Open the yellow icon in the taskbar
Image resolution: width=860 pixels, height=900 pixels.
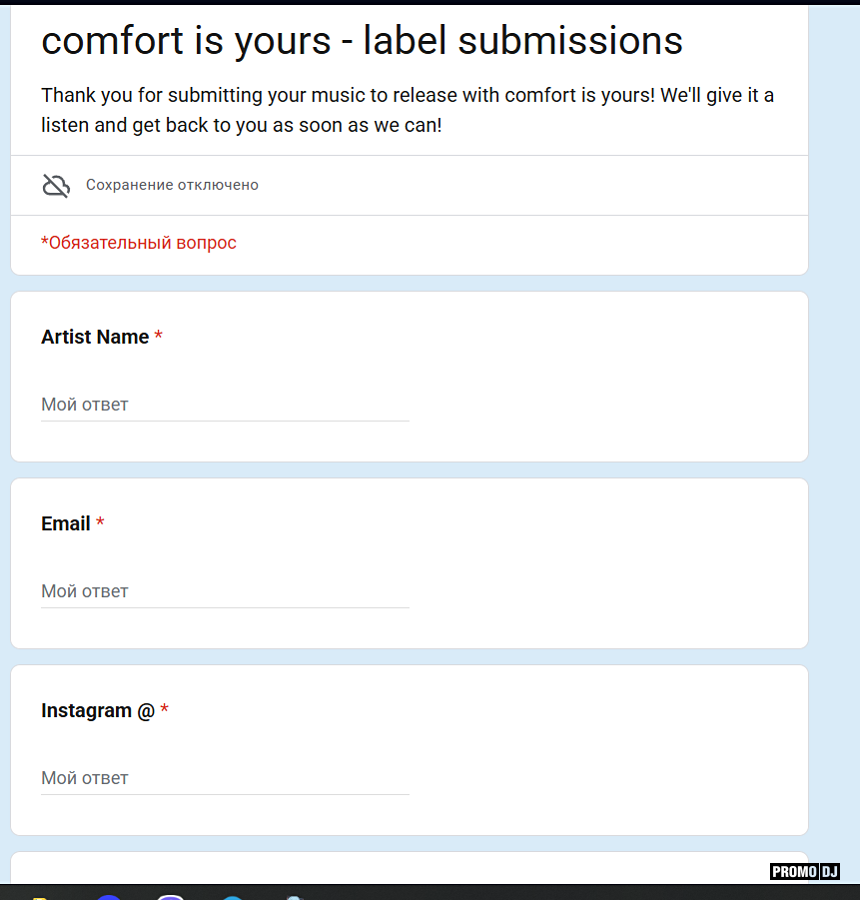pos(40,895)
